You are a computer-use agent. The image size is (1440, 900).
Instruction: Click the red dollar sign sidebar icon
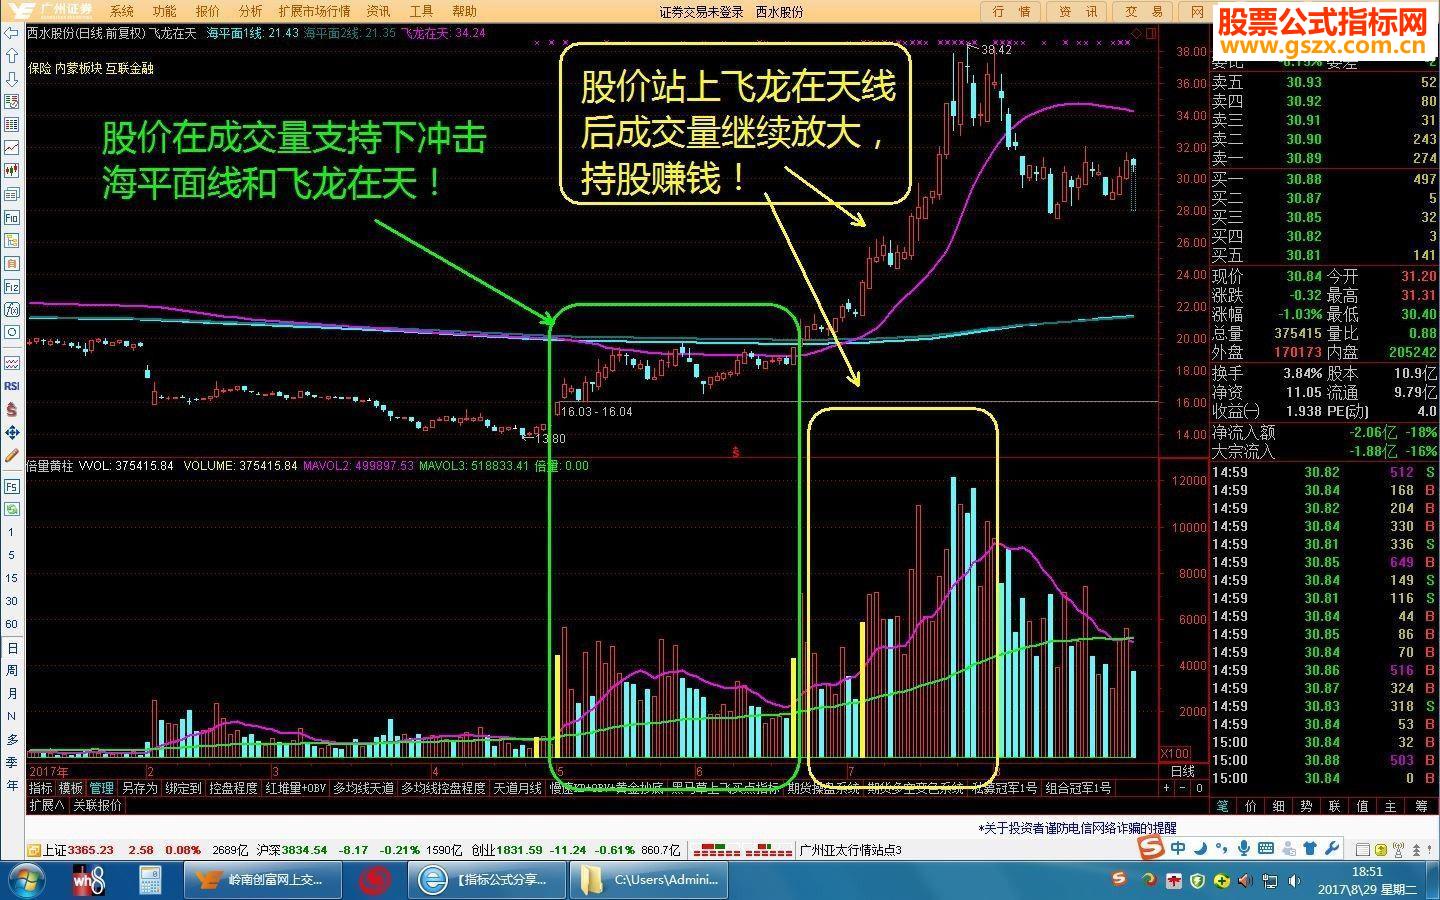[x=12, y=409]
